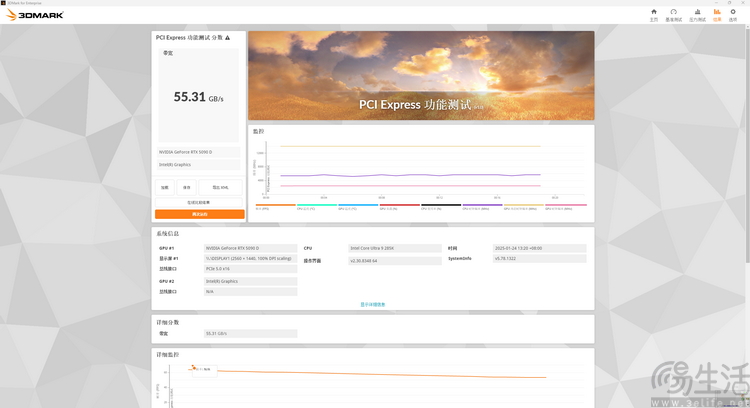
Task: Click the 55.31 GB/s bandwidth score
Action: click(x=198, y=97)
